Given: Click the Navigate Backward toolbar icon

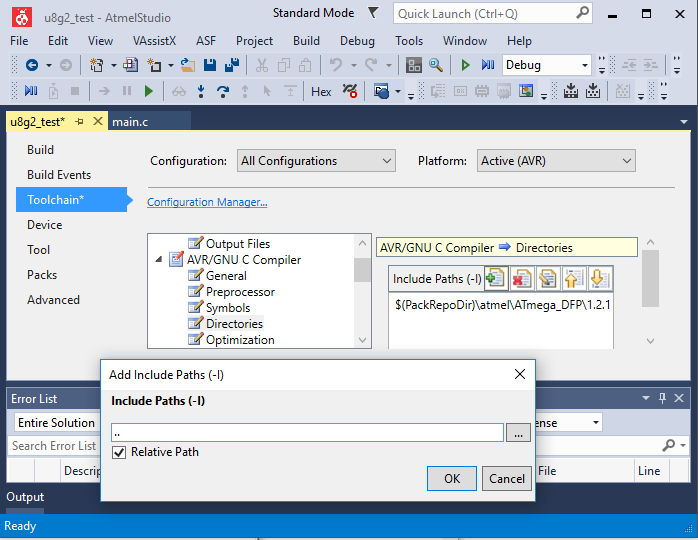Looking at the screenshot, I should pos(32,65).
